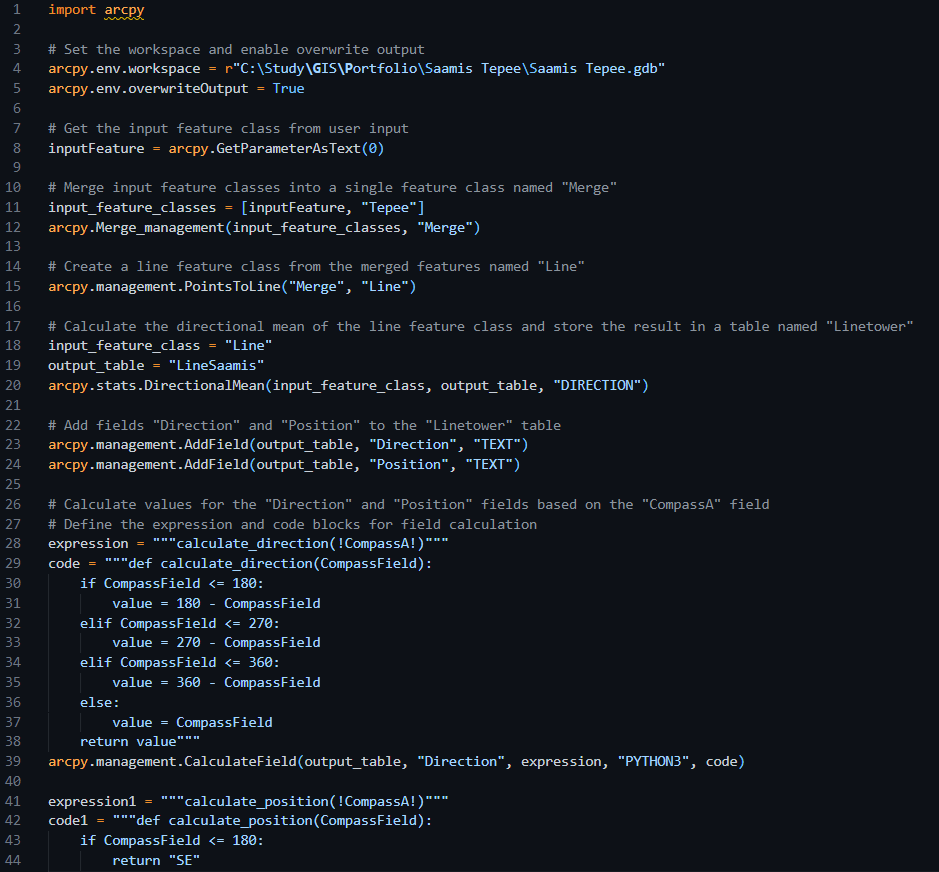This screenshot has width=939, height=872.
Task: Click the comment on line 27
Action: [x=292, y=524]
